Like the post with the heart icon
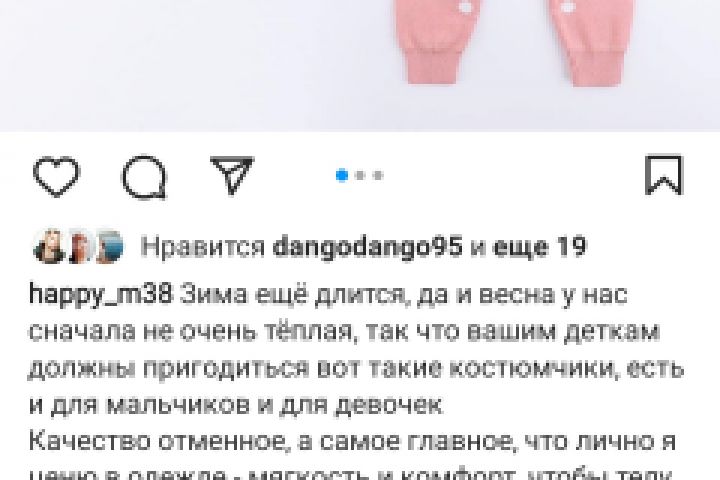Screen dimensions: 720x480 click(57, 176)
